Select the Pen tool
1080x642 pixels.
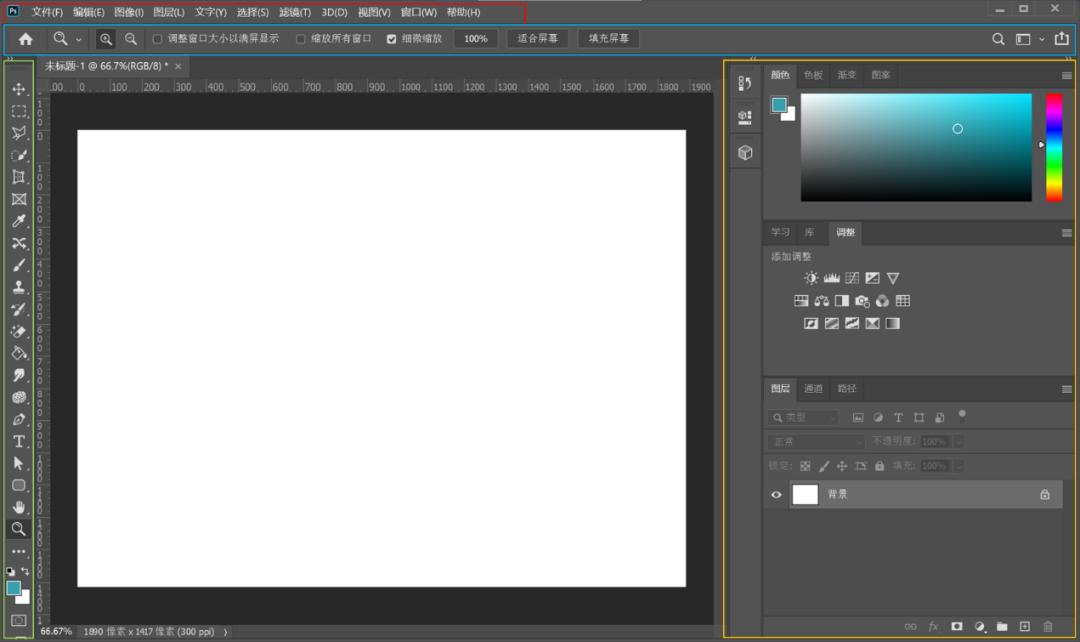tap(18, 419)
